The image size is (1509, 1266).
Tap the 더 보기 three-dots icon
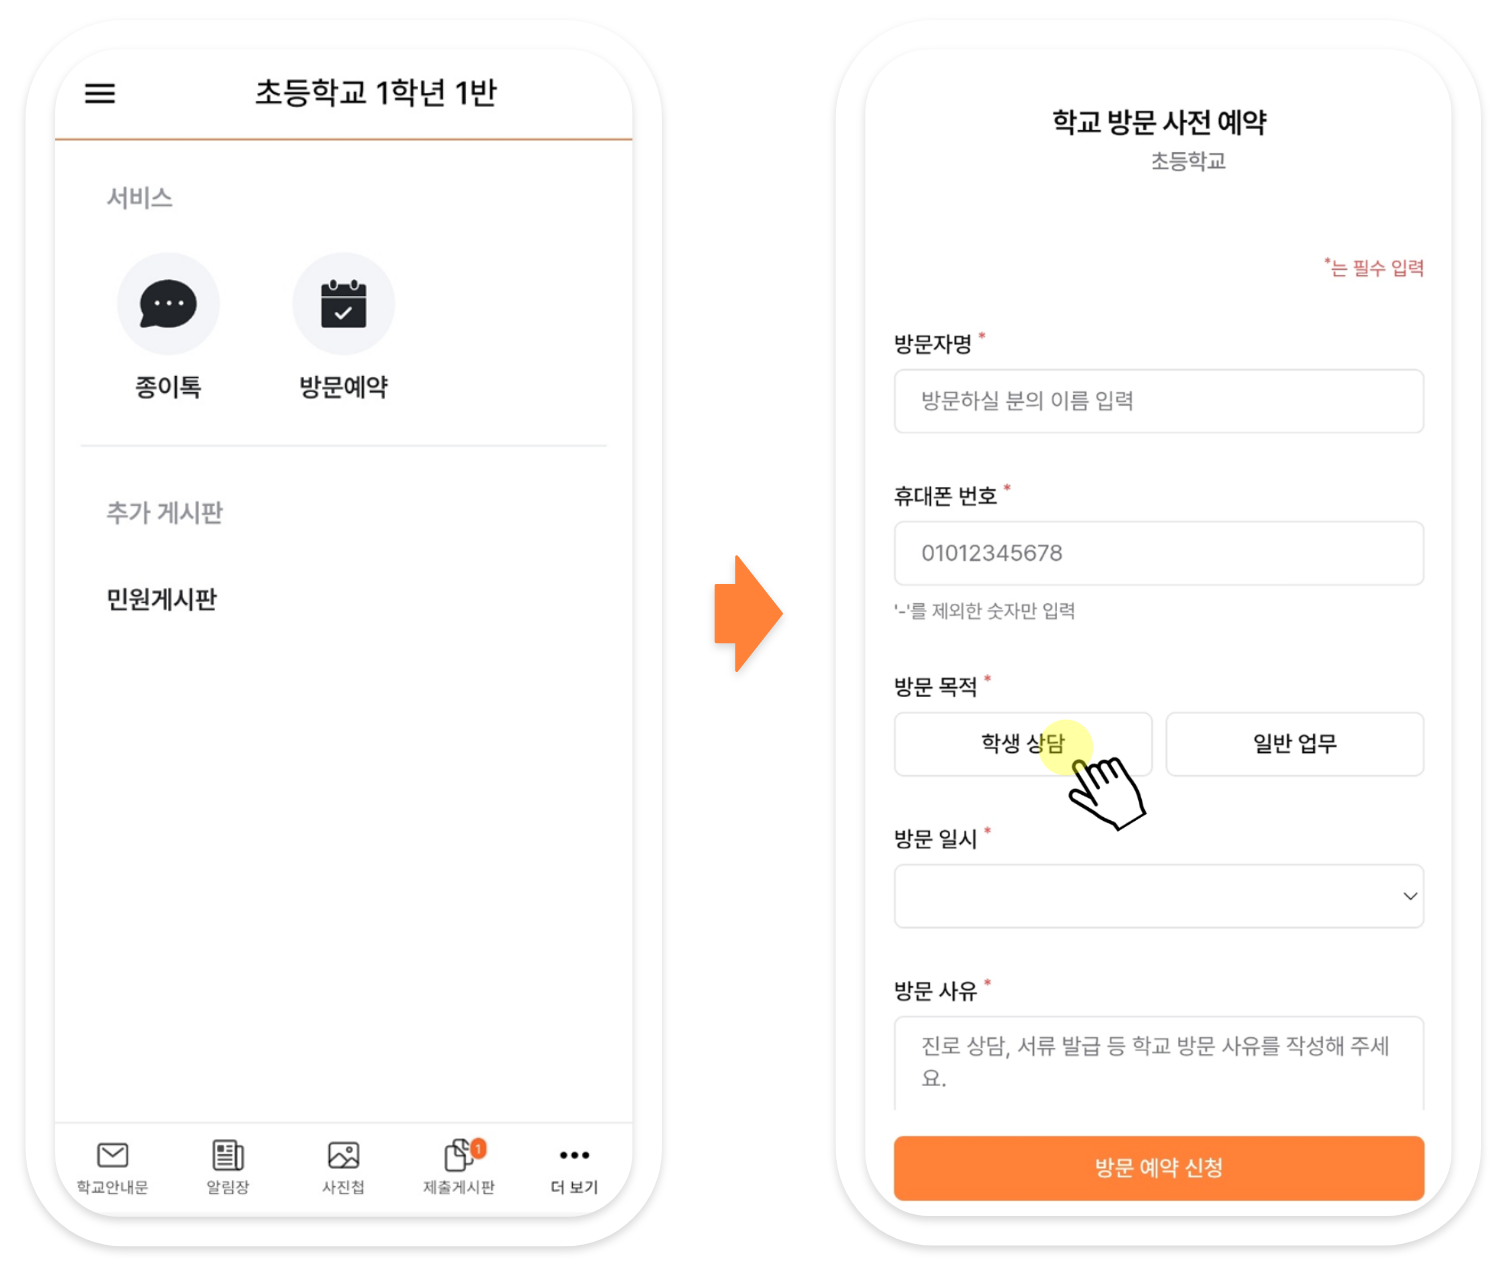[574, 1155]
